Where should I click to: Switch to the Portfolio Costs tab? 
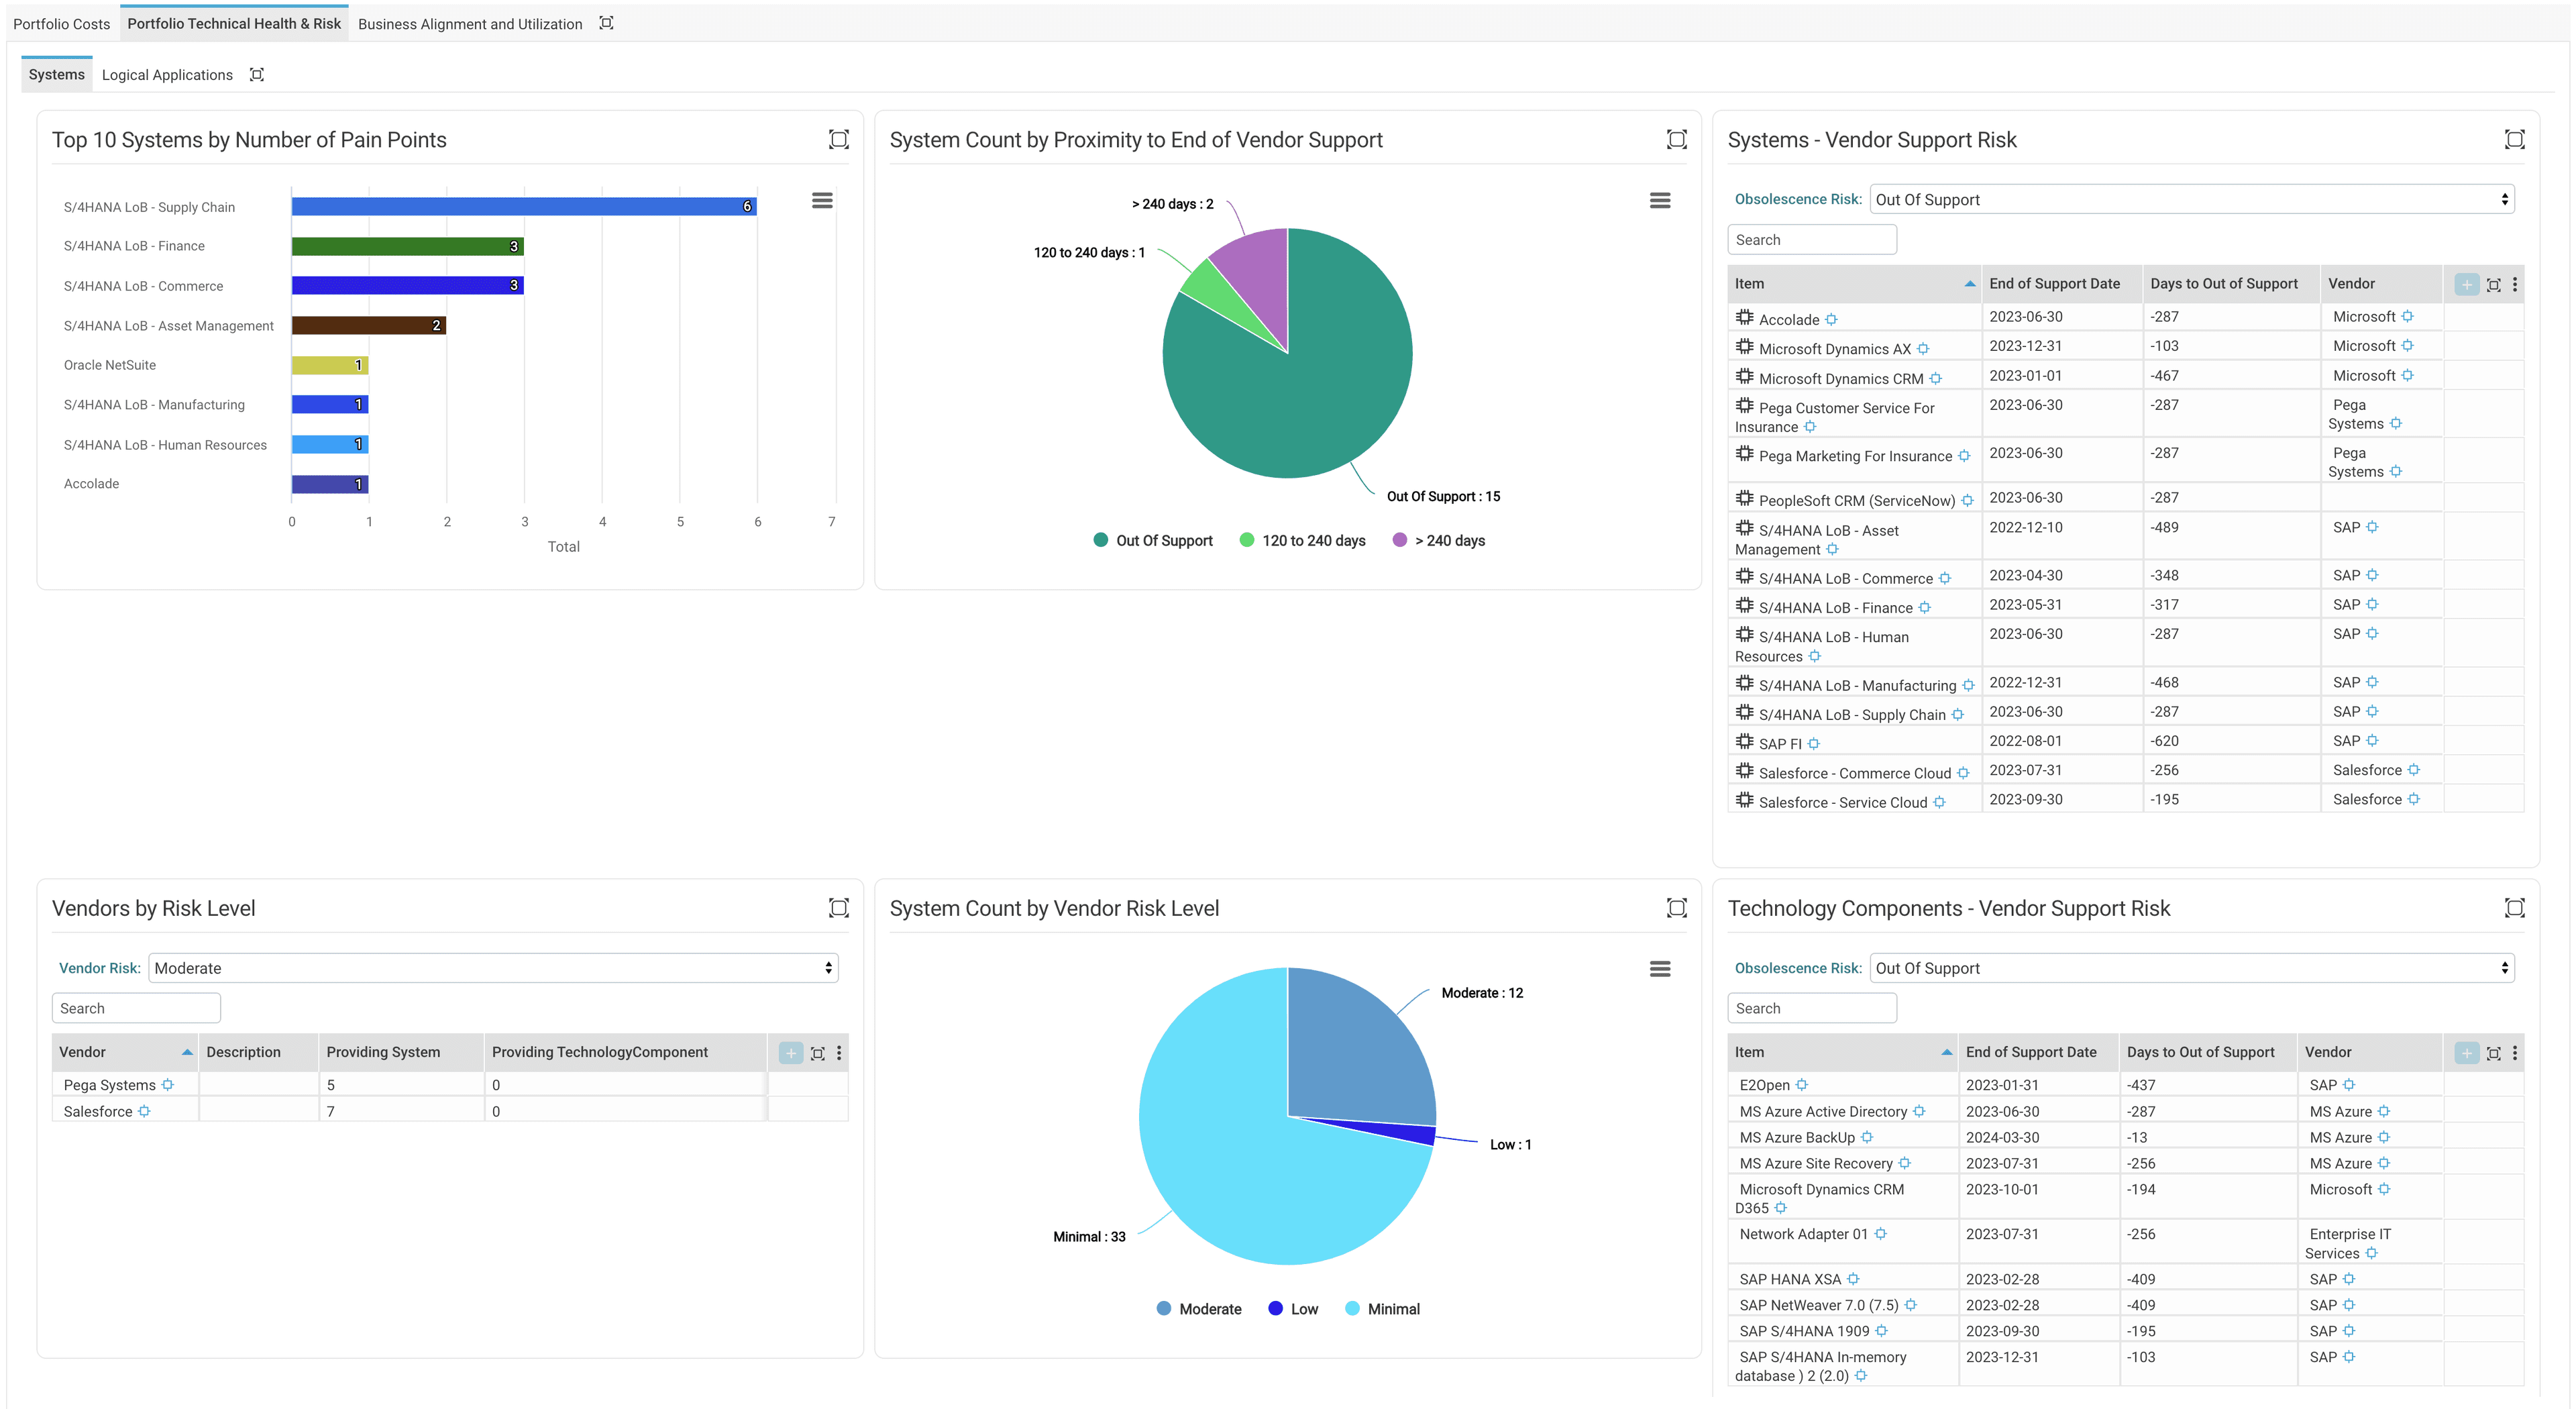pos(62,24)
